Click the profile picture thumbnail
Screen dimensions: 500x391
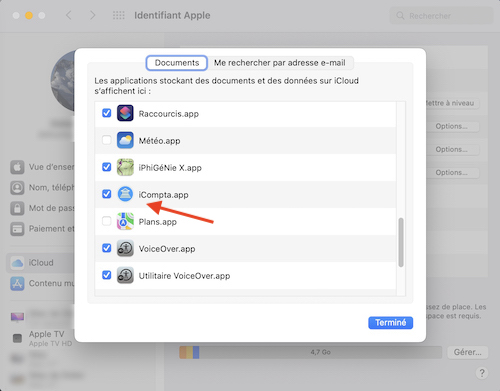(63, 81)
